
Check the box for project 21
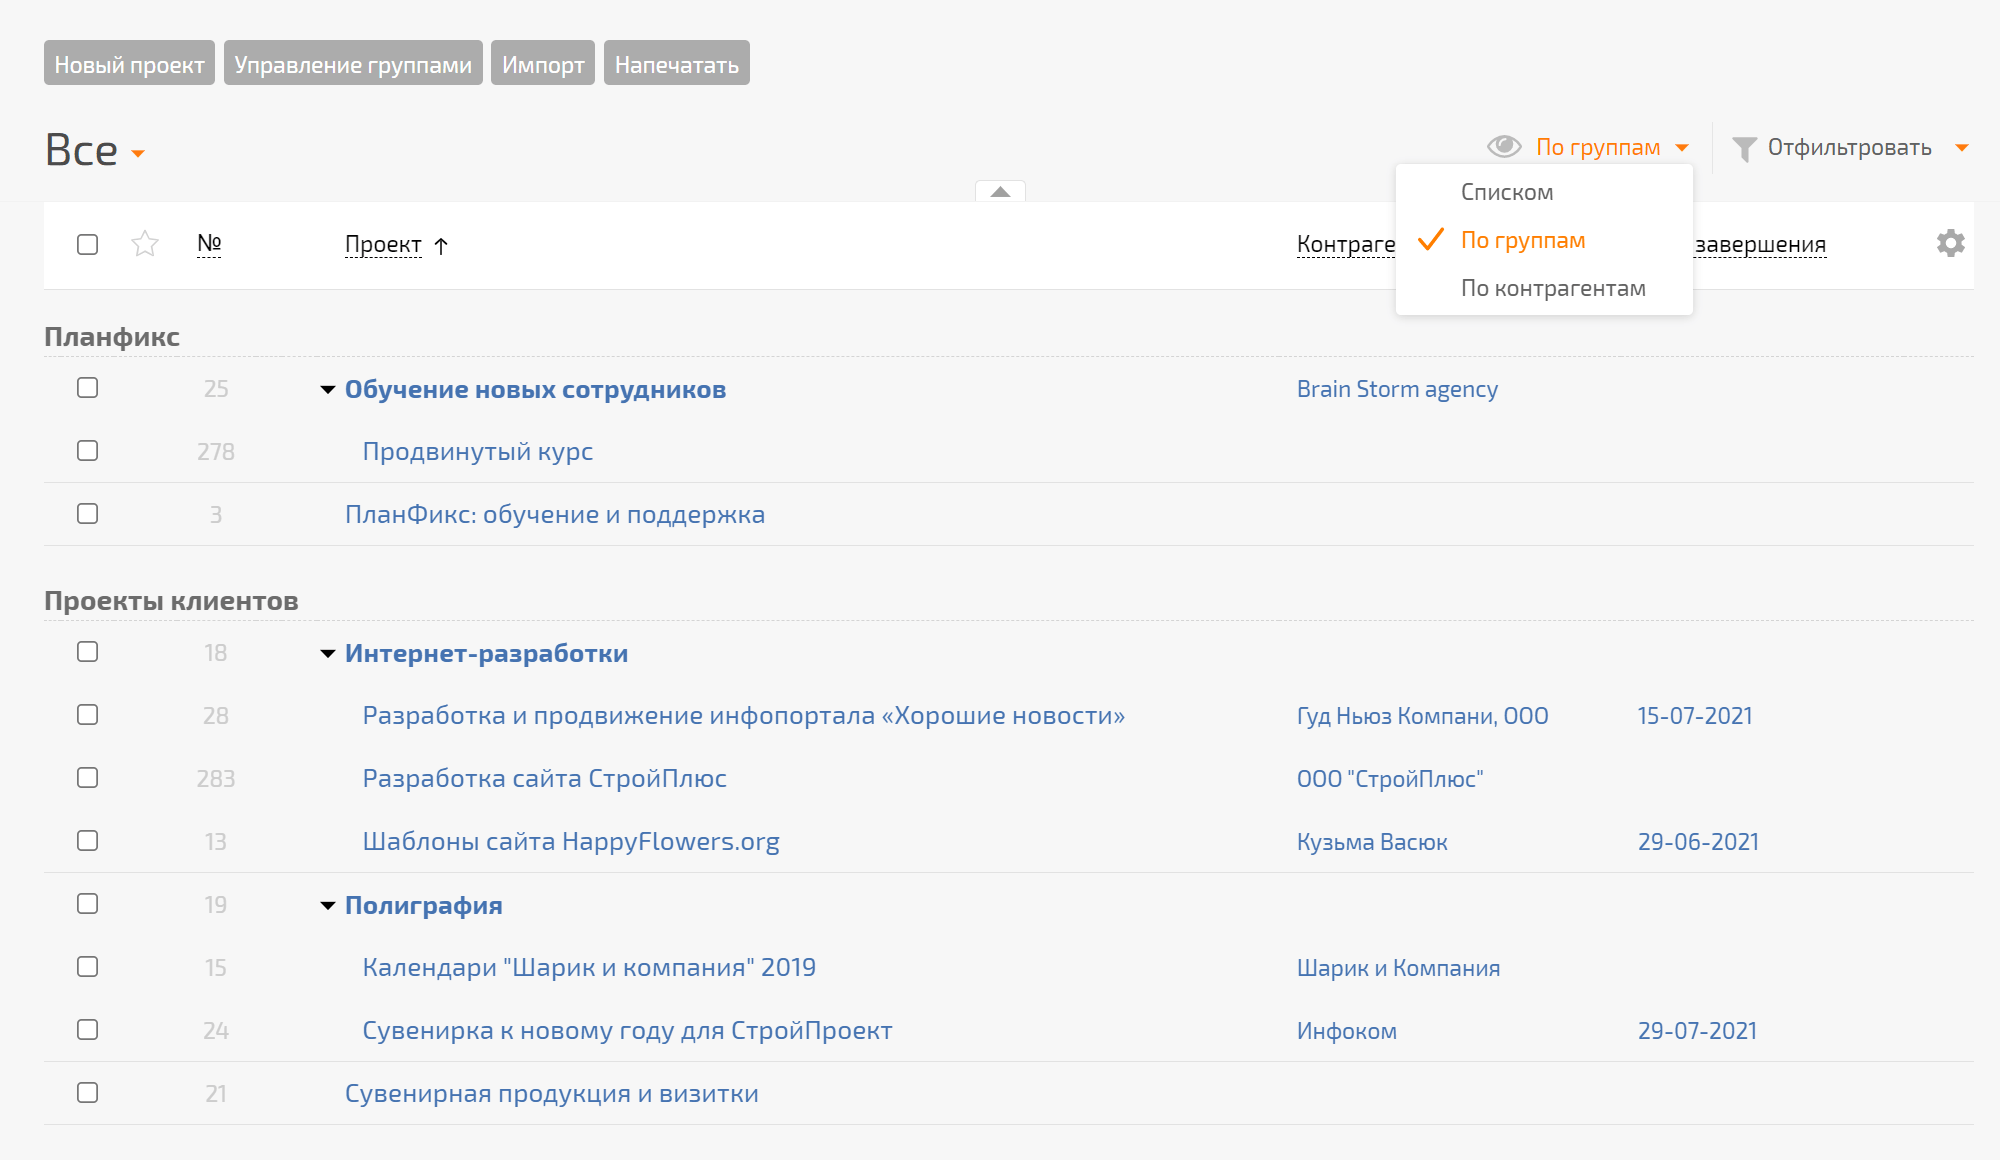coord(88,1093)
